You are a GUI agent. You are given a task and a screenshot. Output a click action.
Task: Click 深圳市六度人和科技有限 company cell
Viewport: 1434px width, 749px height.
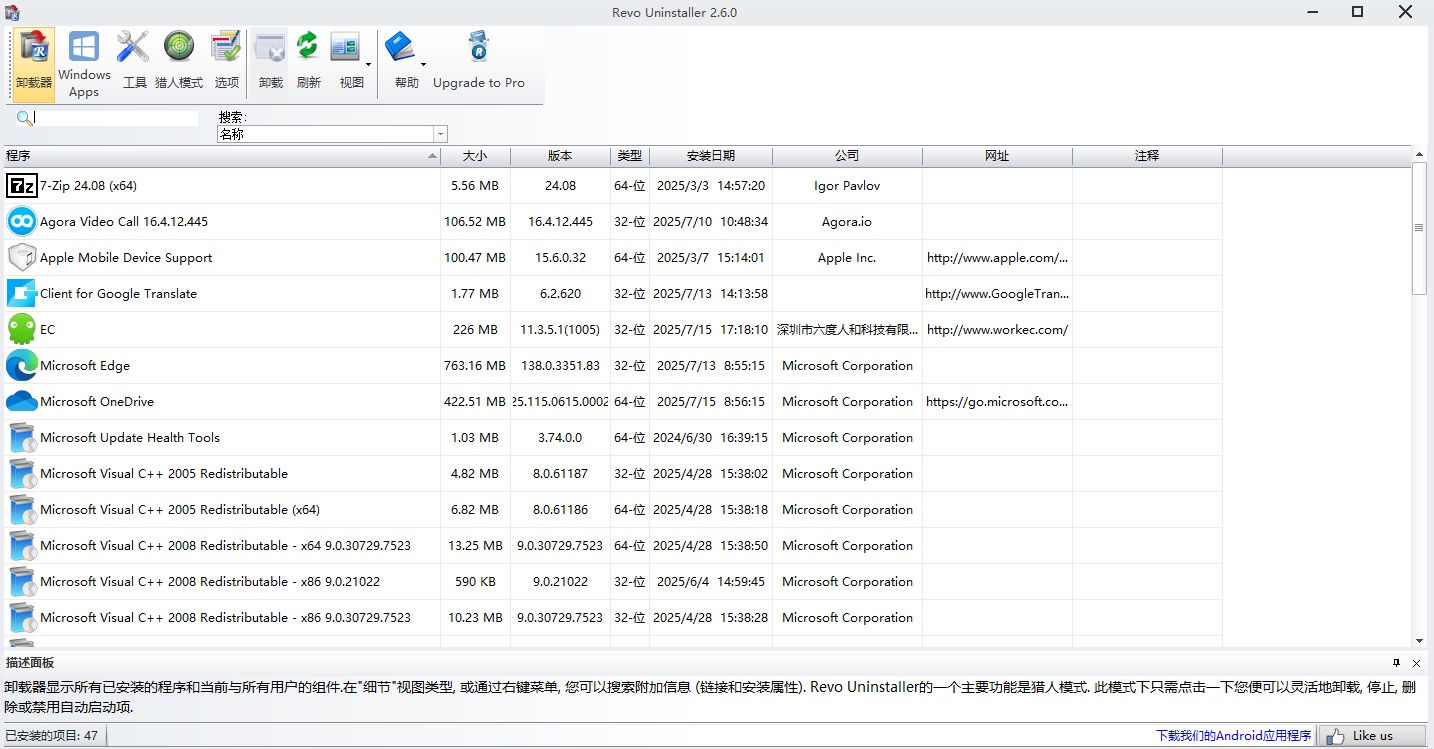coord(848,330)
